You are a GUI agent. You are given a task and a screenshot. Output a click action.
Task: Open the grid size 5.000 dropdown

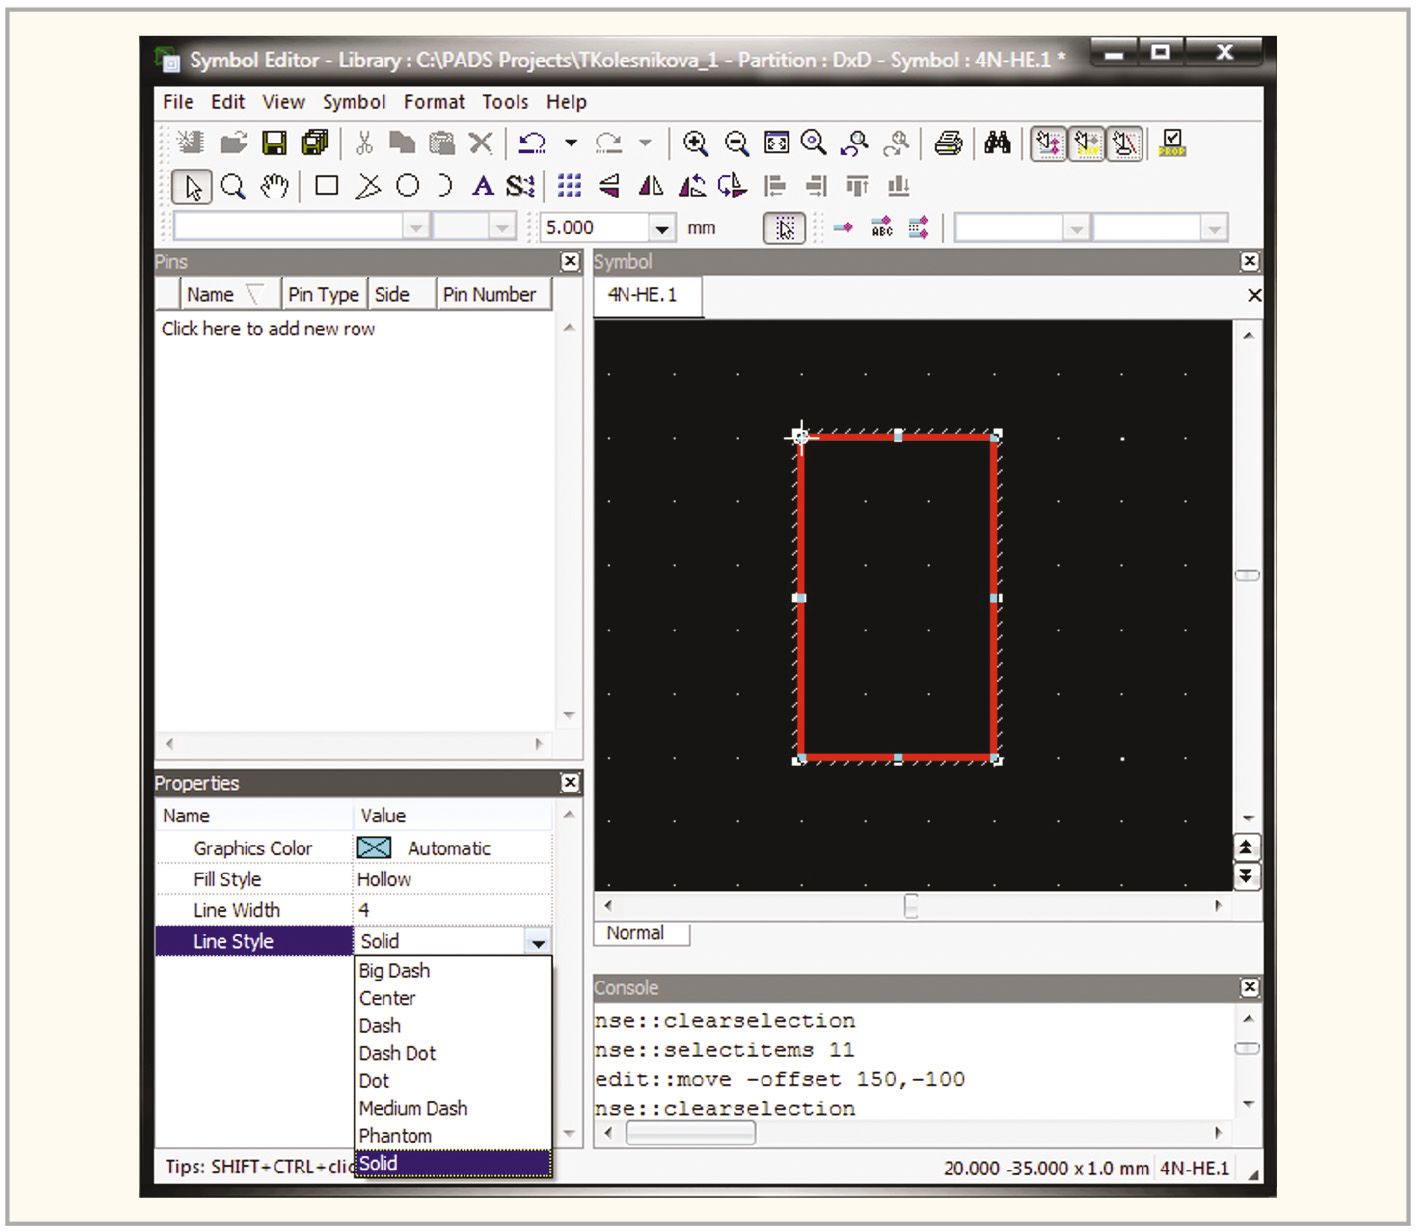[x=661, y=229]
